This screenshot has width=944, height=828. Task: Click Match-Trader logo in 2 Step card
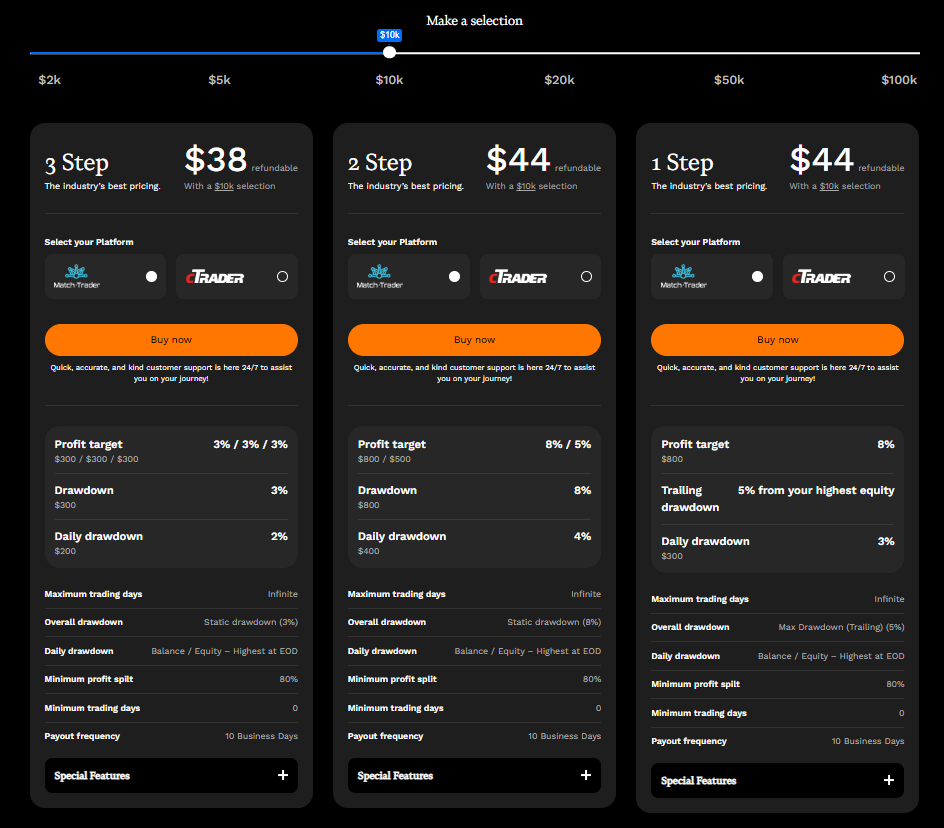point(380,277)
